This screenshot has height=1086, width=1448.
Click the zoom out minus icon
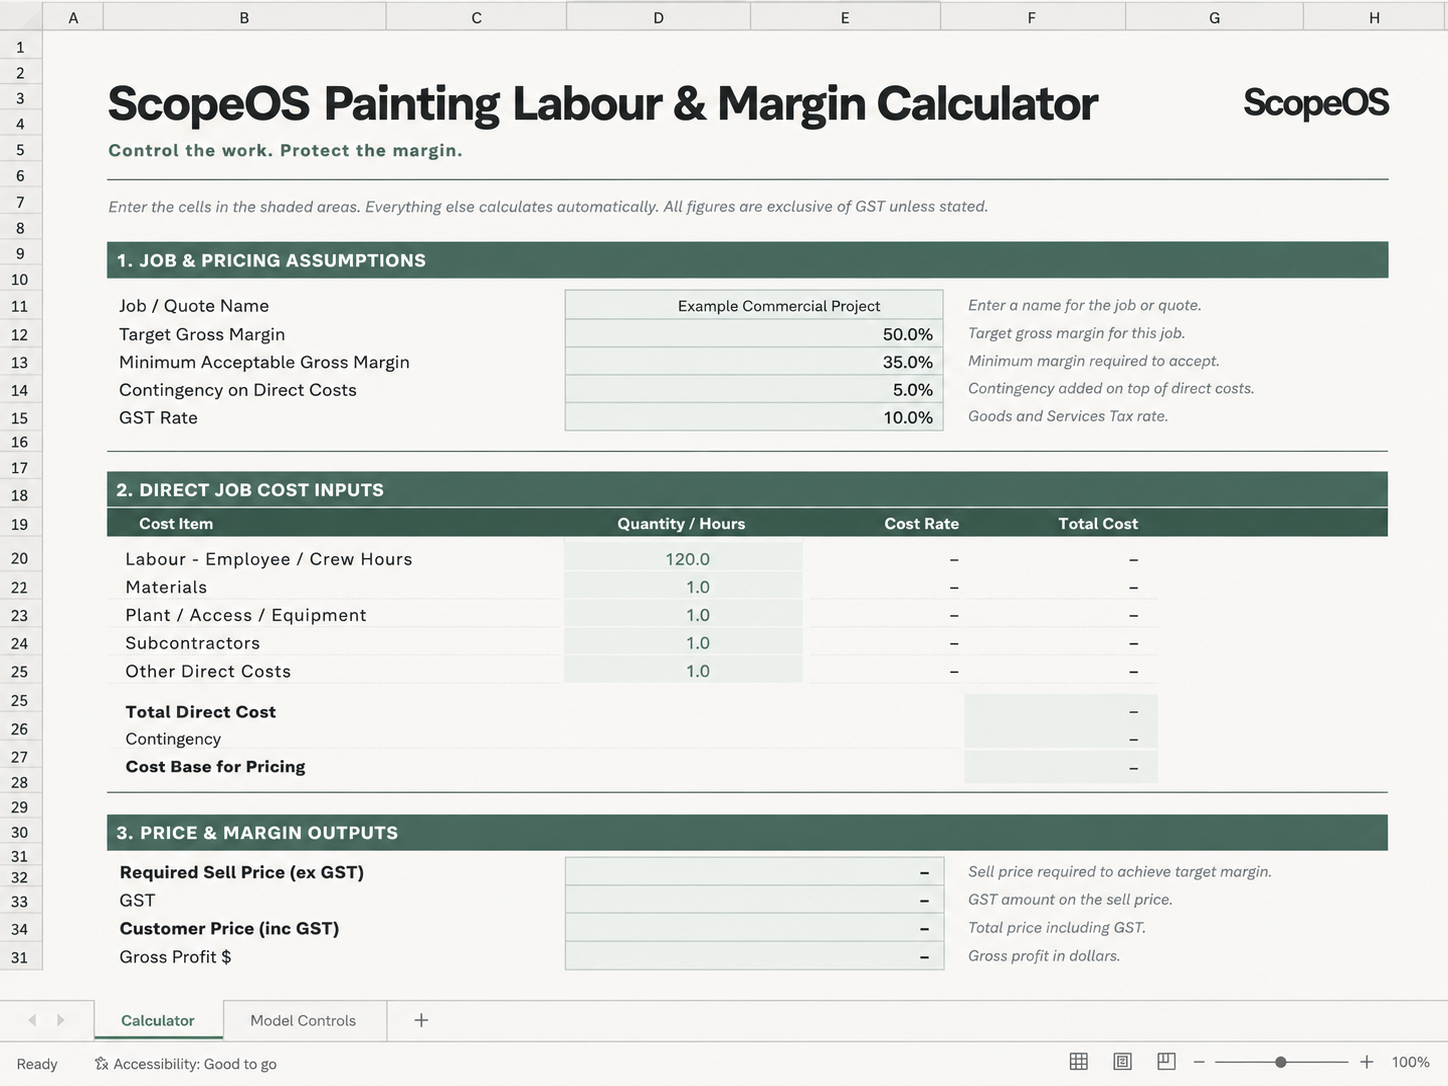click(1199, 1062)
